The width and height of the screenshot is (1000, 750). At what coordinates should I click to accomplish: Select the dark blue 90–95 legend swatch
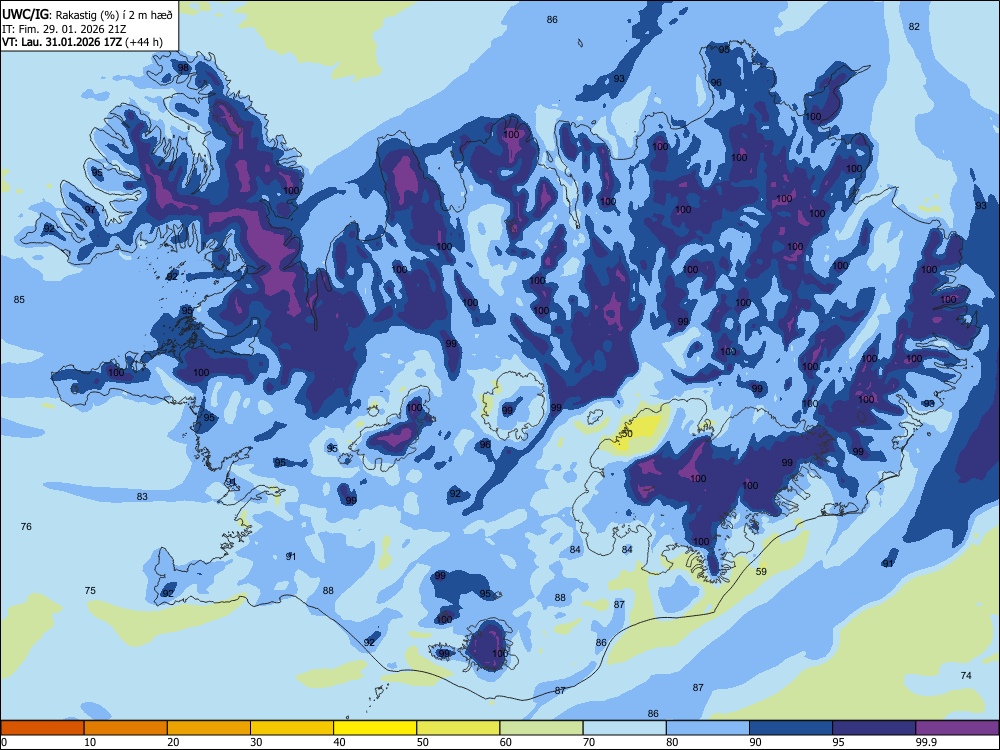tap(791, 728)
